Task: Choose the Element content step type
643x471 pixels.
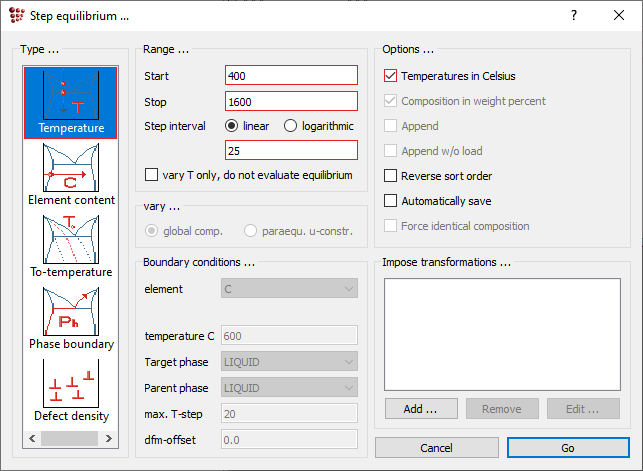Action: (x=71, y=171)
